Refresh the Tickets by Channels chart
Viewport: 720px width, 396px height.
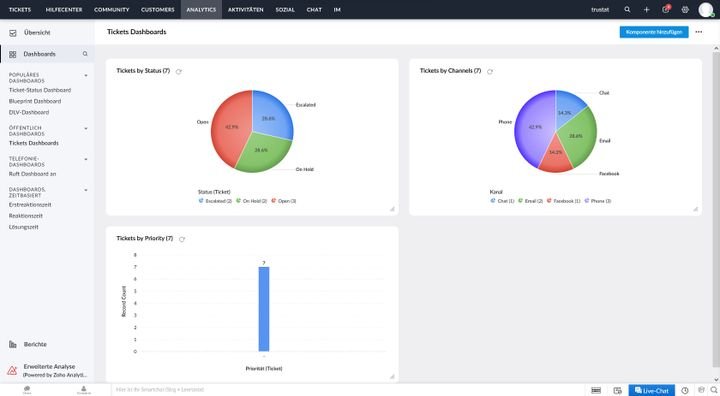[490, 71]
